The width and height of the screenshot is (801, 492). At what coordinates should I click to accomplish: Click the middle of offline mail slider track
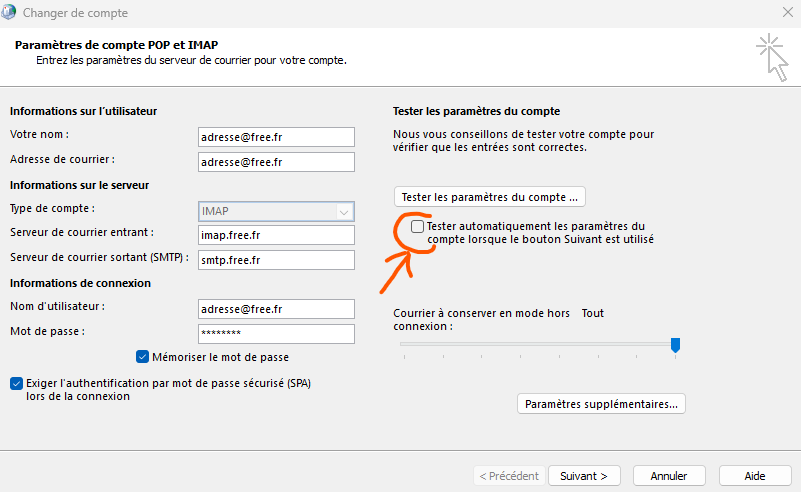pos(537,344)
